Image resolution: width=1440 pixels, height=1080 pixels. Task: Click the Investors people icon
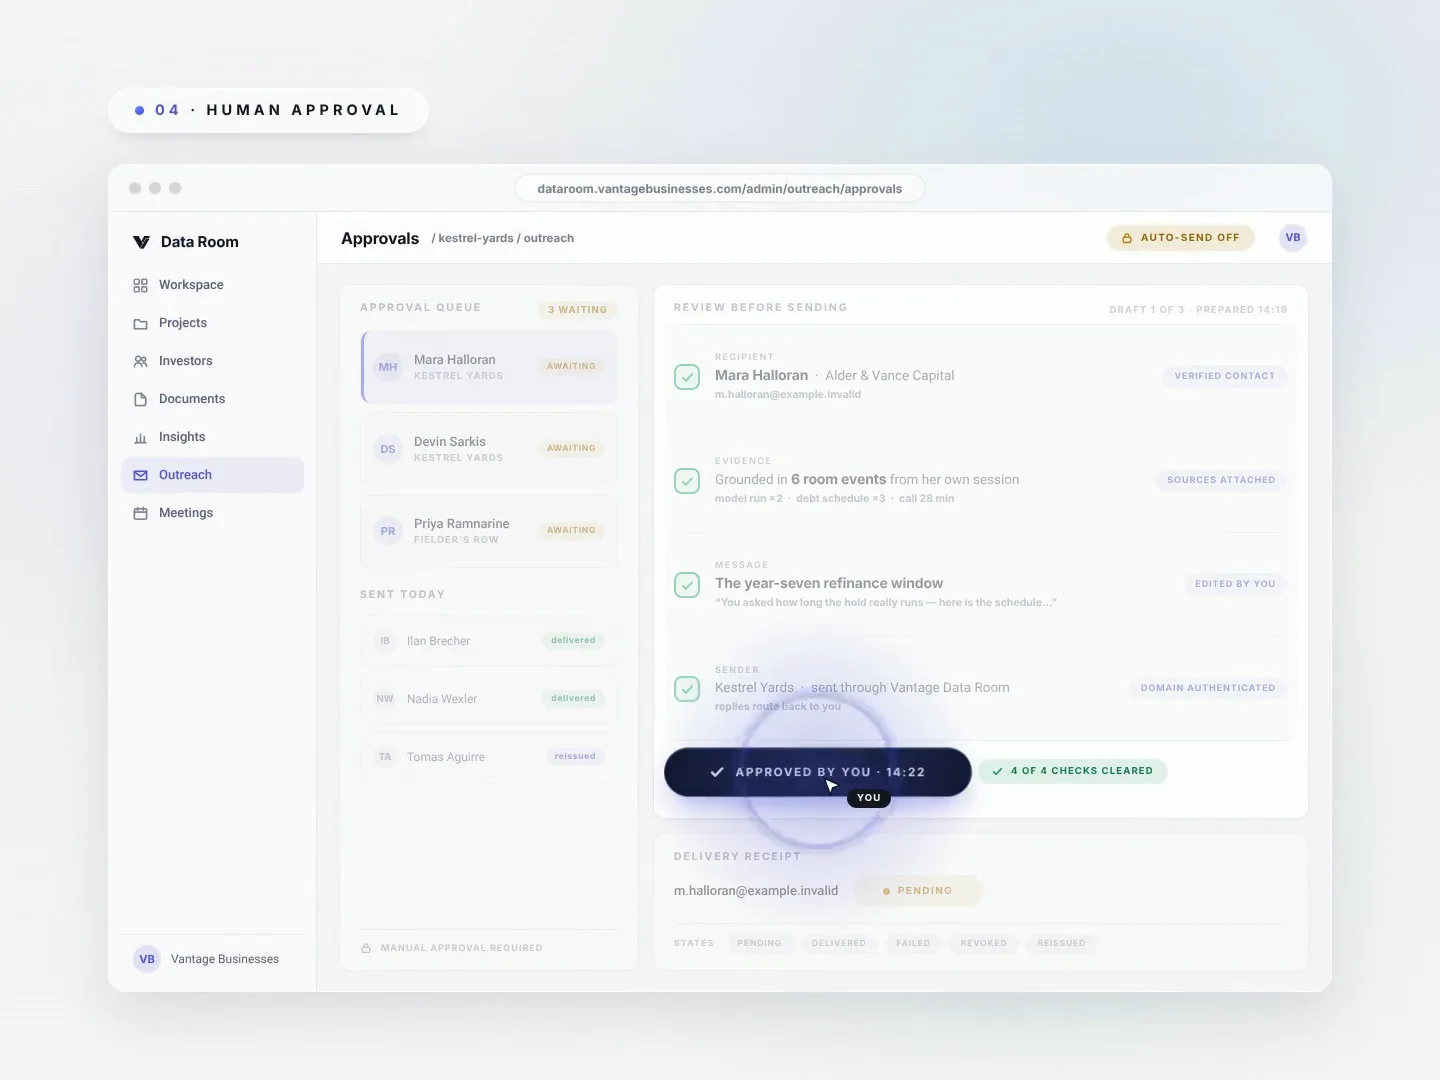point(140,361)
